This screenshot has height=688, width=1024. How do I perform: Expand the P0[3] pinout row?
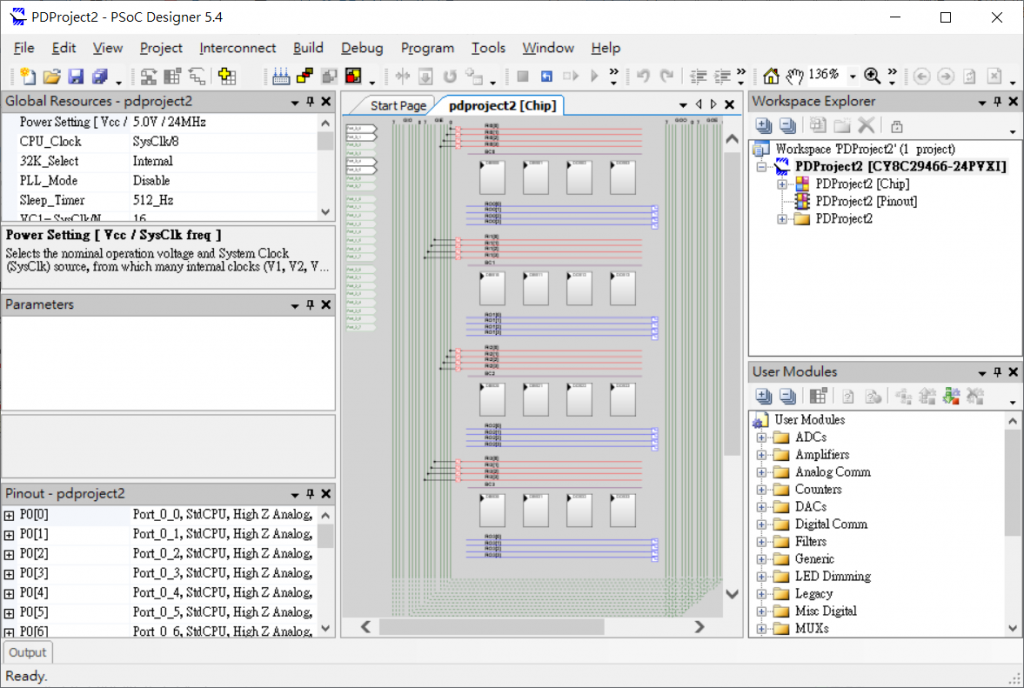click(x=9, y=574)
